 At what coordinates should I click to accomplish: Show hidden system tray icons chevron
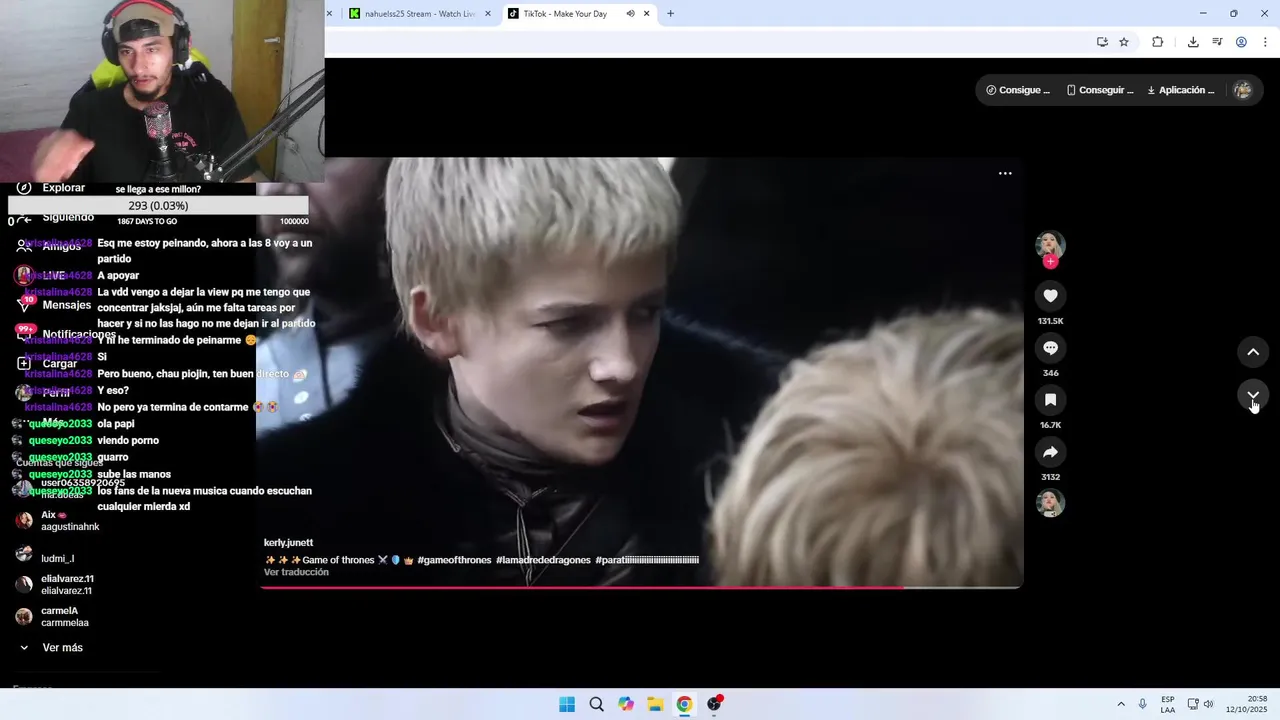point(1121,704)
